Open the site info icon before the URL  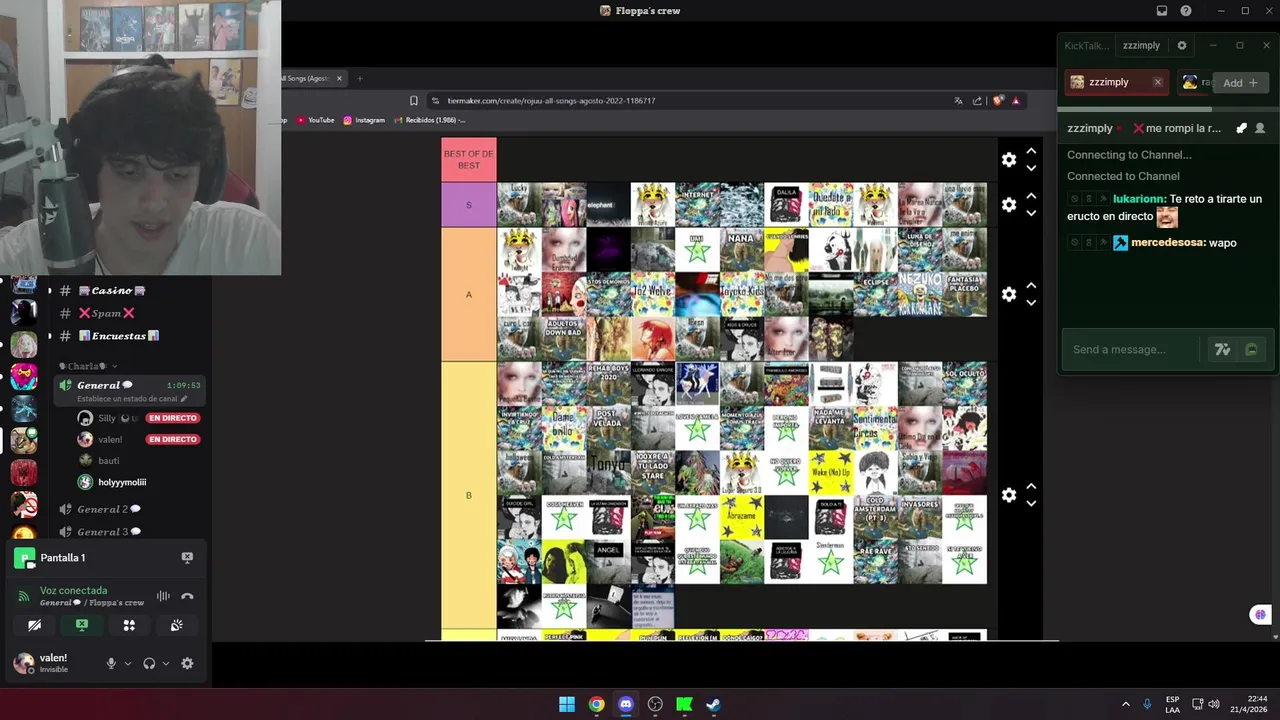436,100
